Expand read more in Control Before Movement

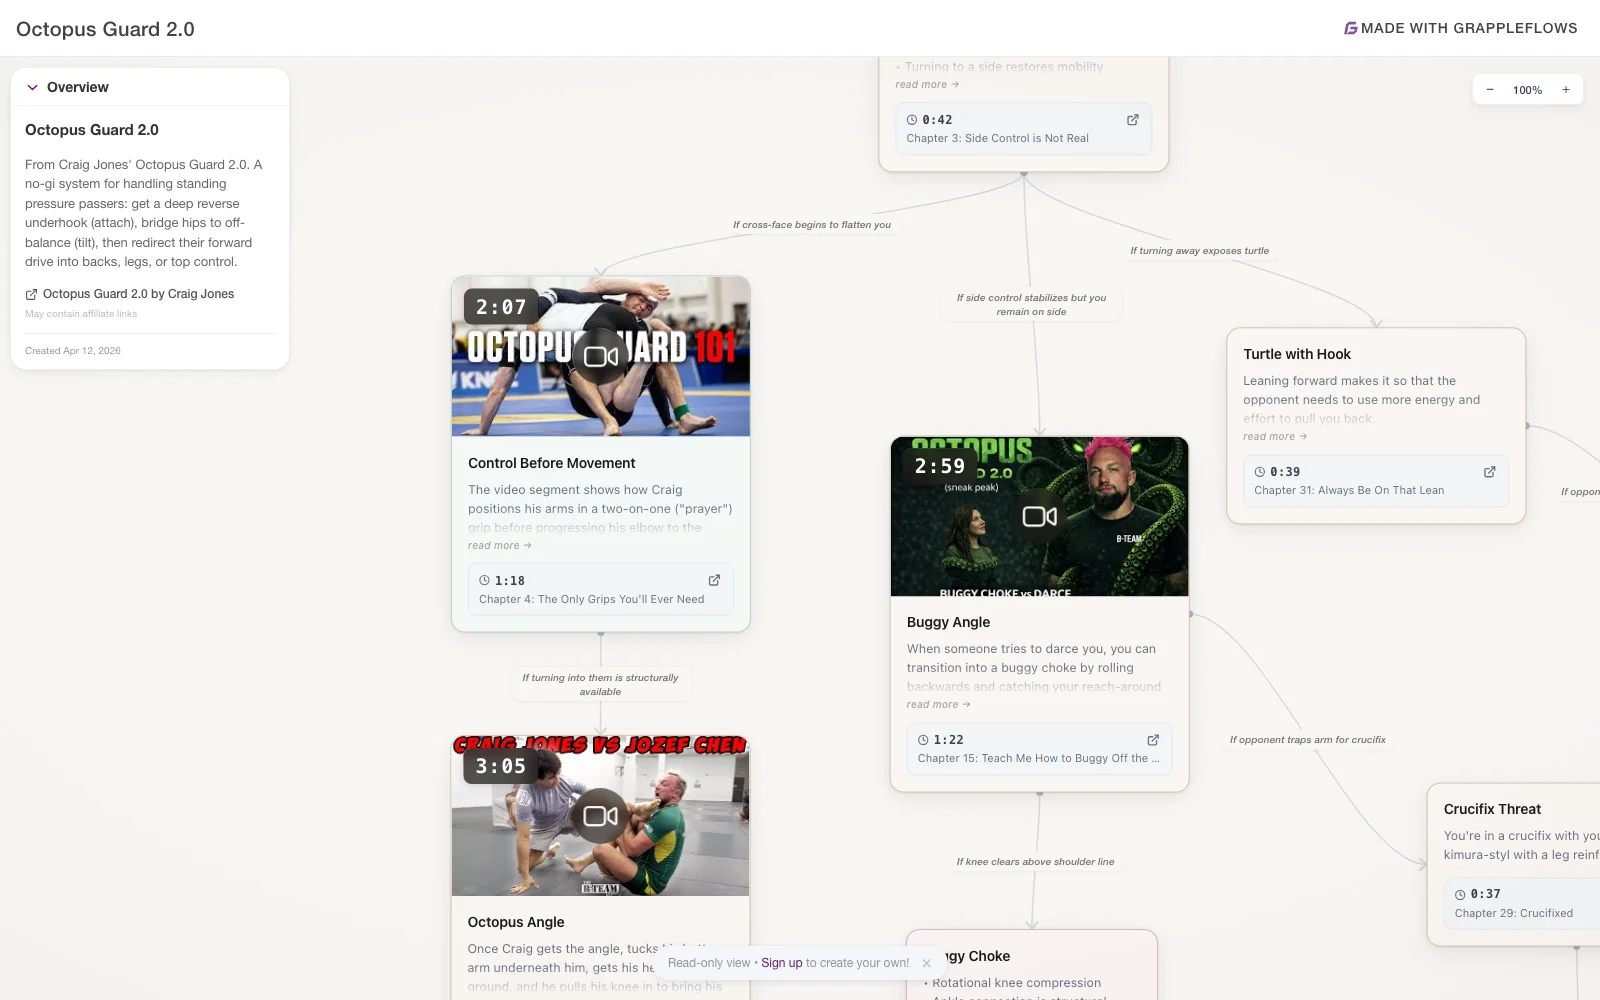coord(499,545)
